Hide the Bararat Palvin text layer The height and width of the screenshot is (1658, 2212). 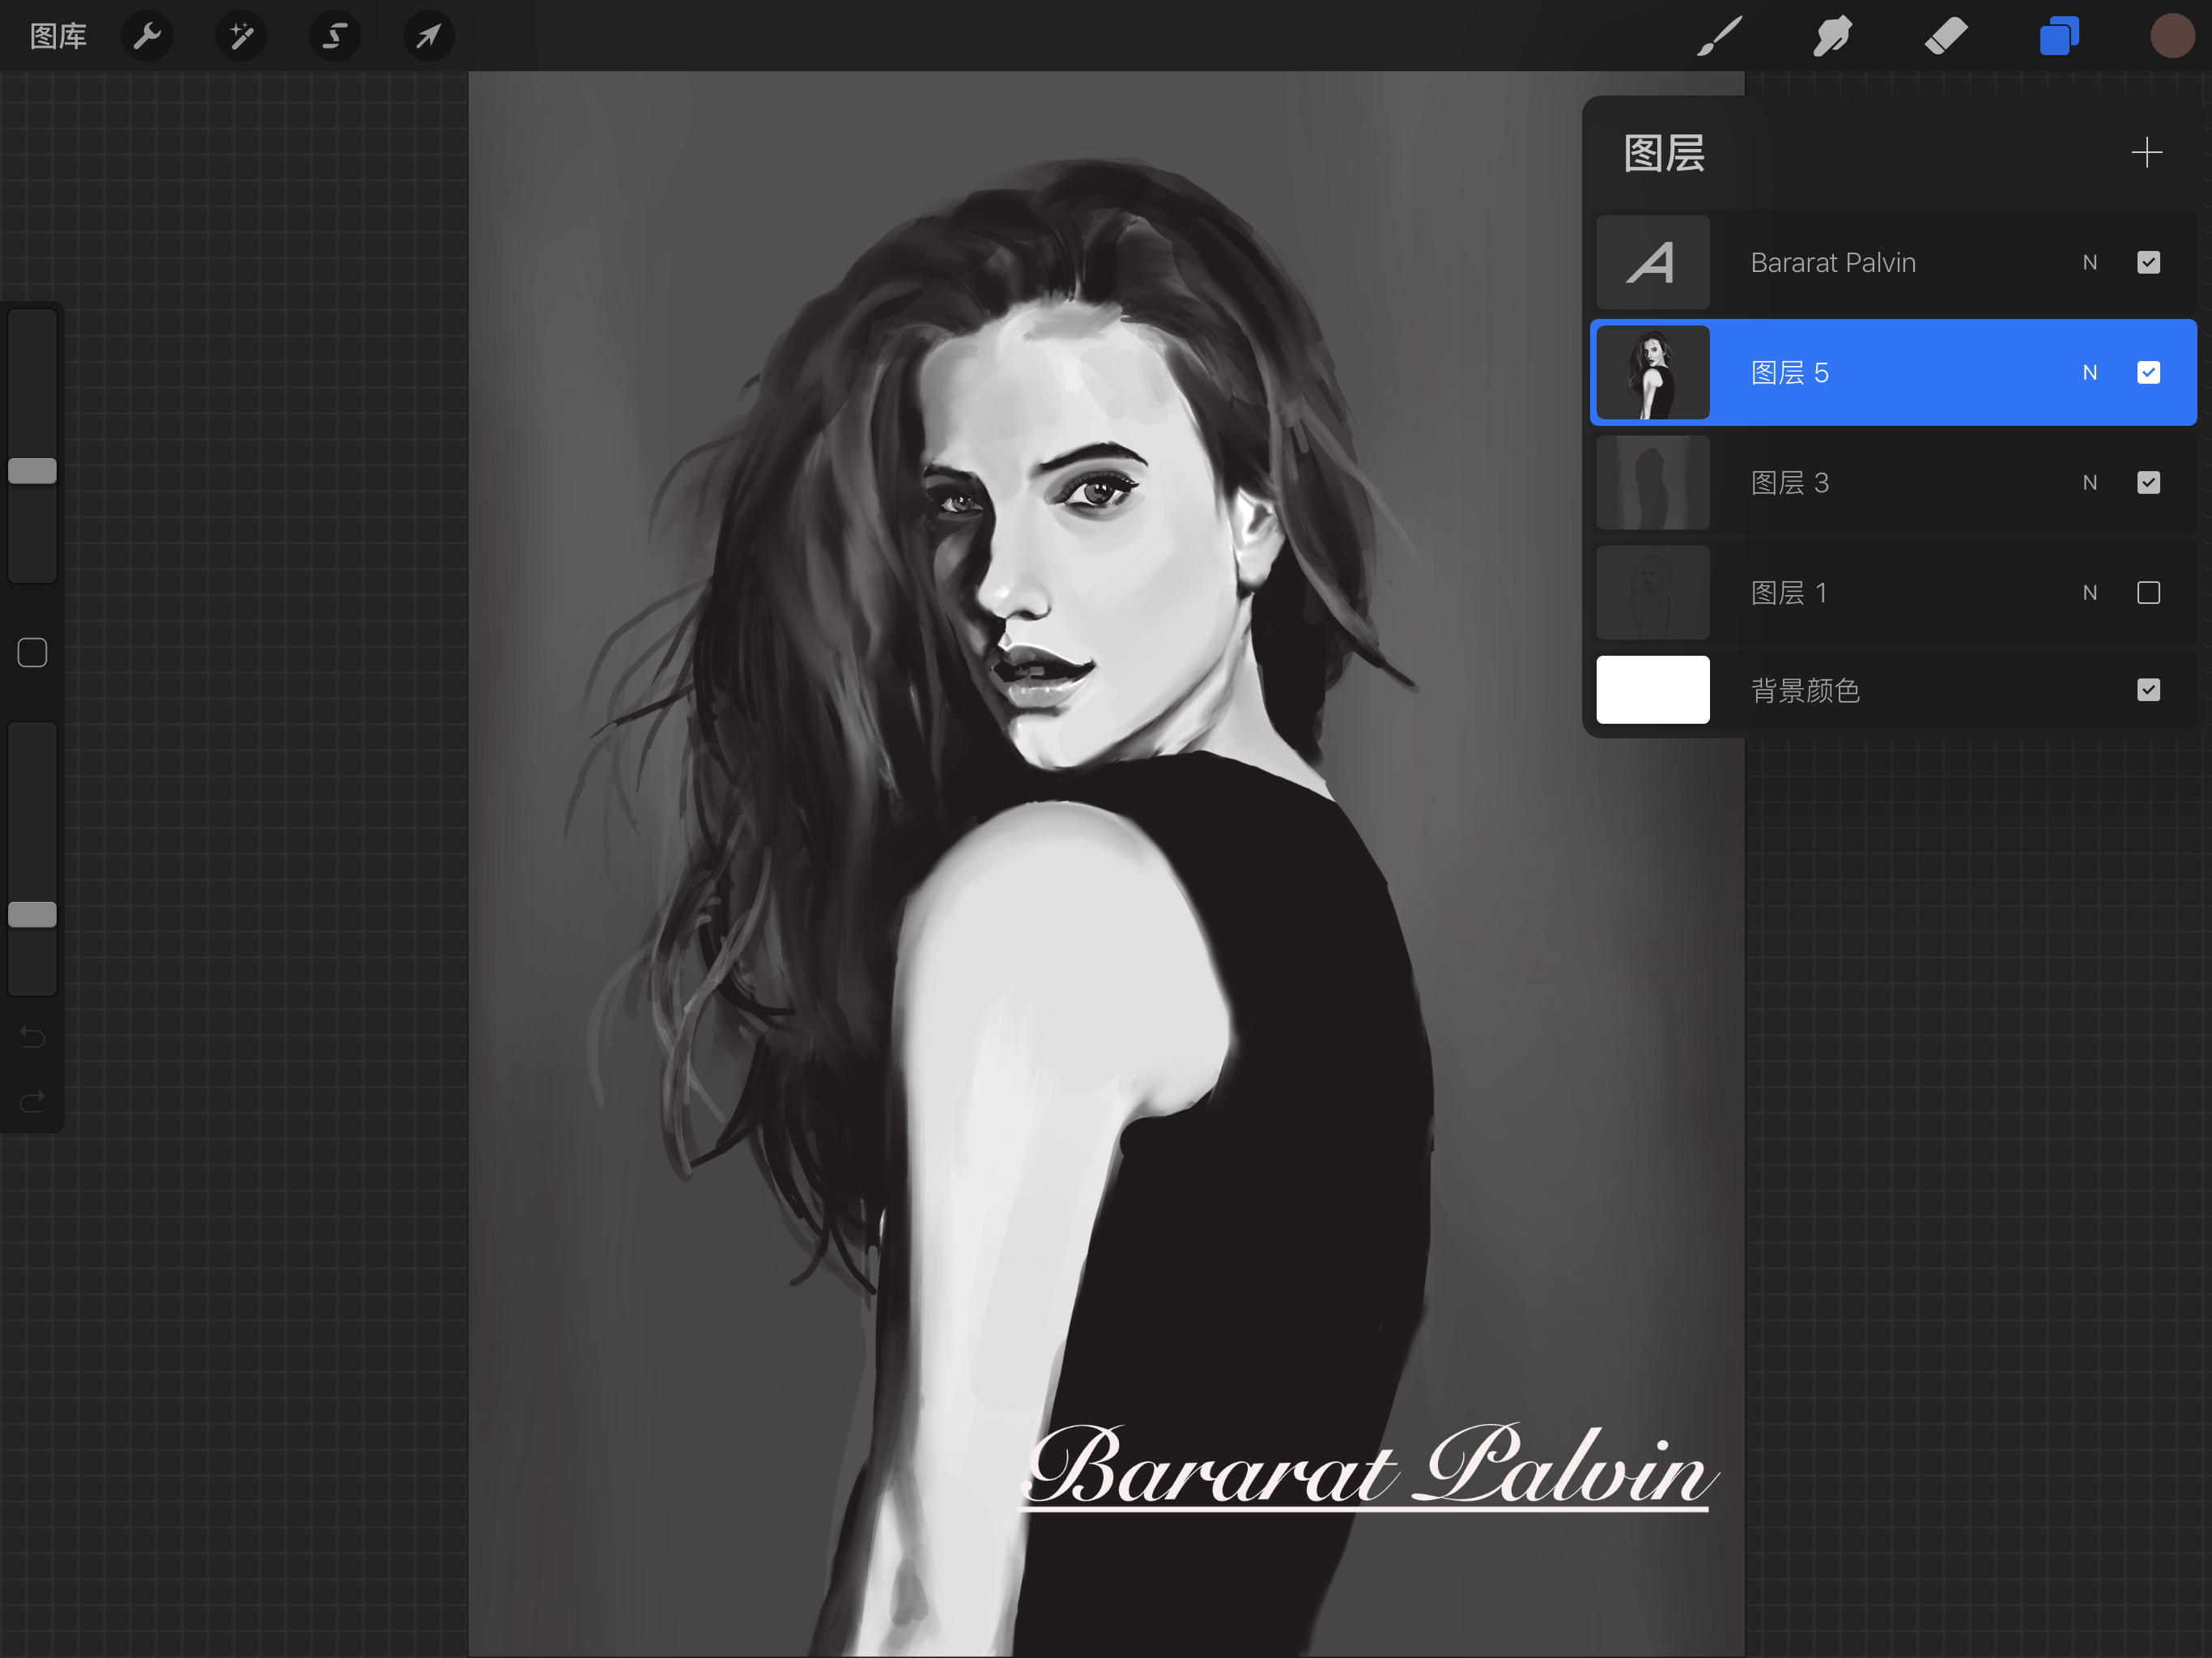pos(2148,263)
